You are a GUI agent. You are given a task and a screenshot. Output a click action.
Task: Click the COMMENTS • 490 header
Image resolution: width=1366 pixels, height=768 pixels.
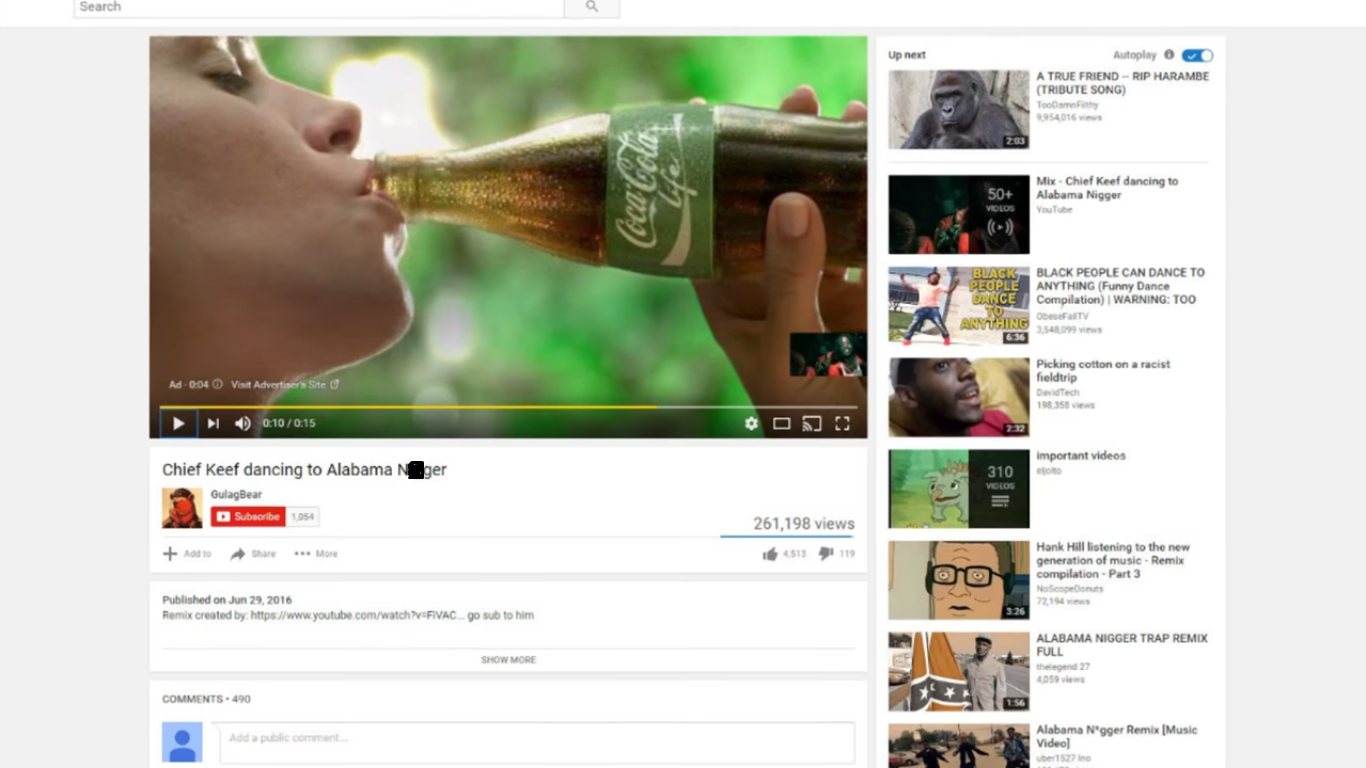pyautogui.click(x=206, y=699)
